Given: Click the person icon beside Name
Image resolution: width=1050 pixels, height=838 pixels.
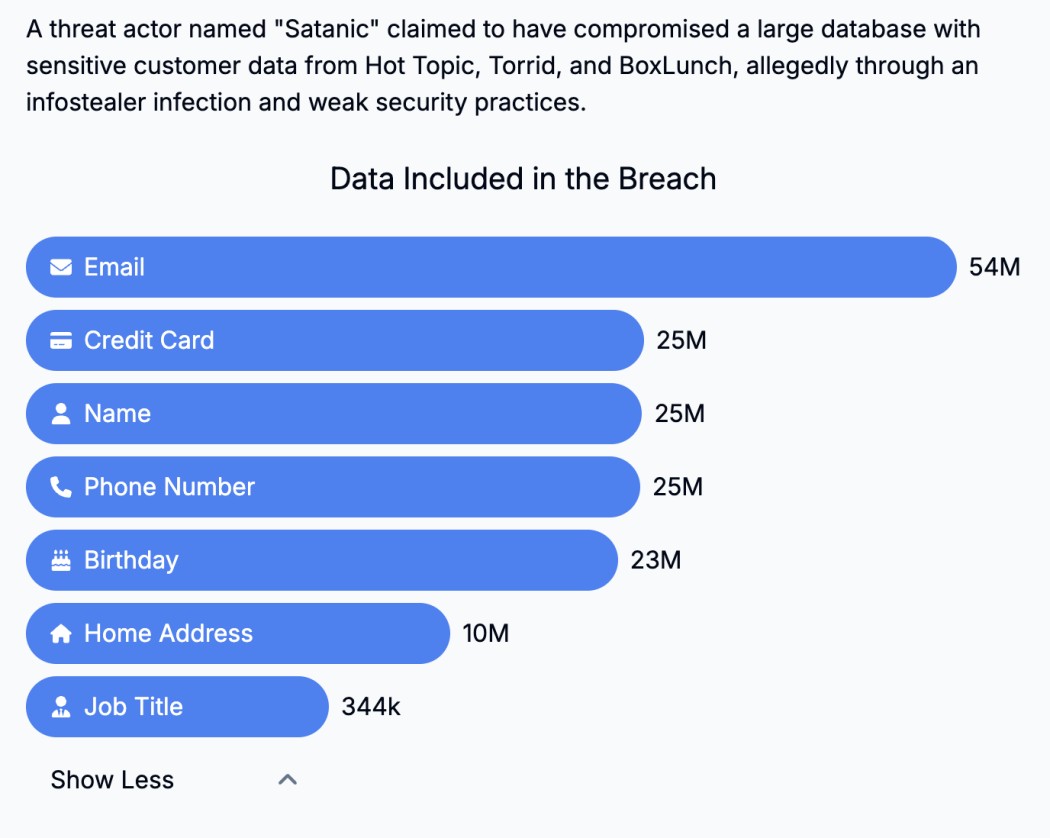Looking at the screenshot, I should (x=61, y=414).
